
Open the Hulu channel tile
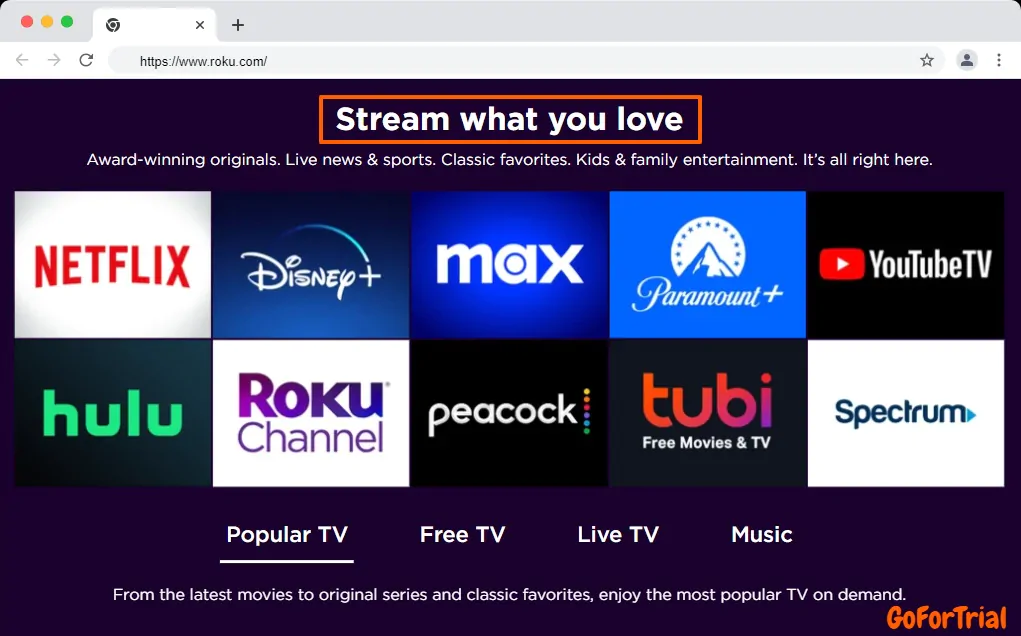click(x=113, y=413)
